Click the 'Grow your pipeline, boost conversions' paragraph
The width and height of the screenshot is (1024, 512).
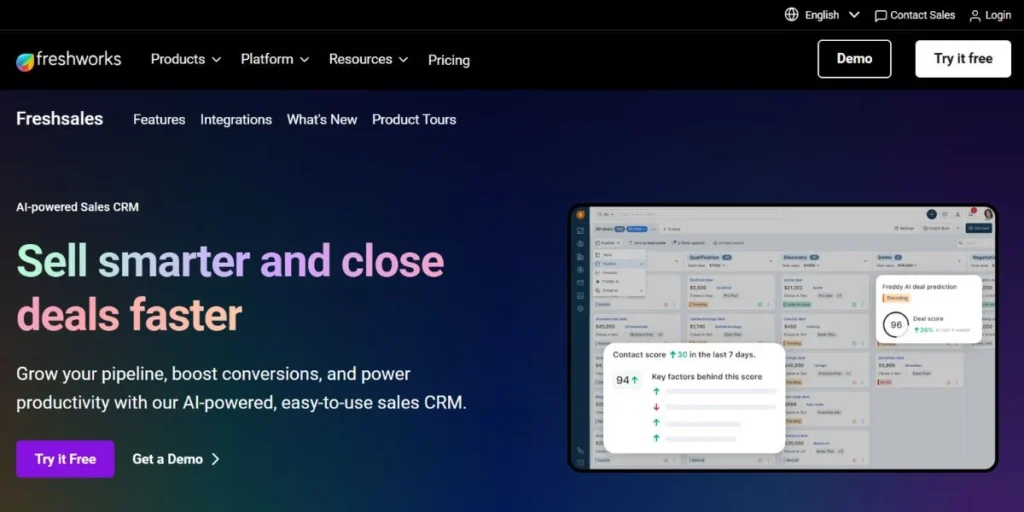(242, 389)
